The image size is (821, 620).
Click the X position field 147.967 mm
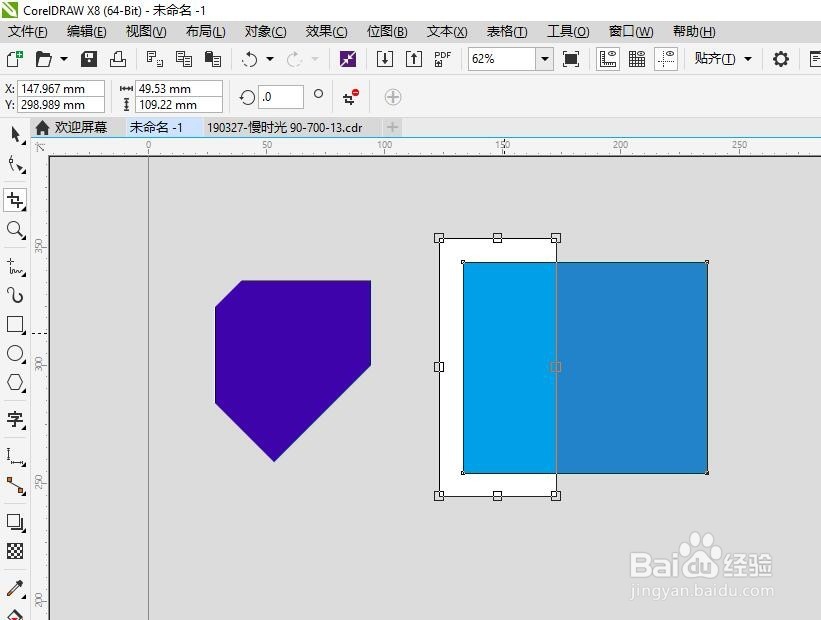[x=61, y=88]
